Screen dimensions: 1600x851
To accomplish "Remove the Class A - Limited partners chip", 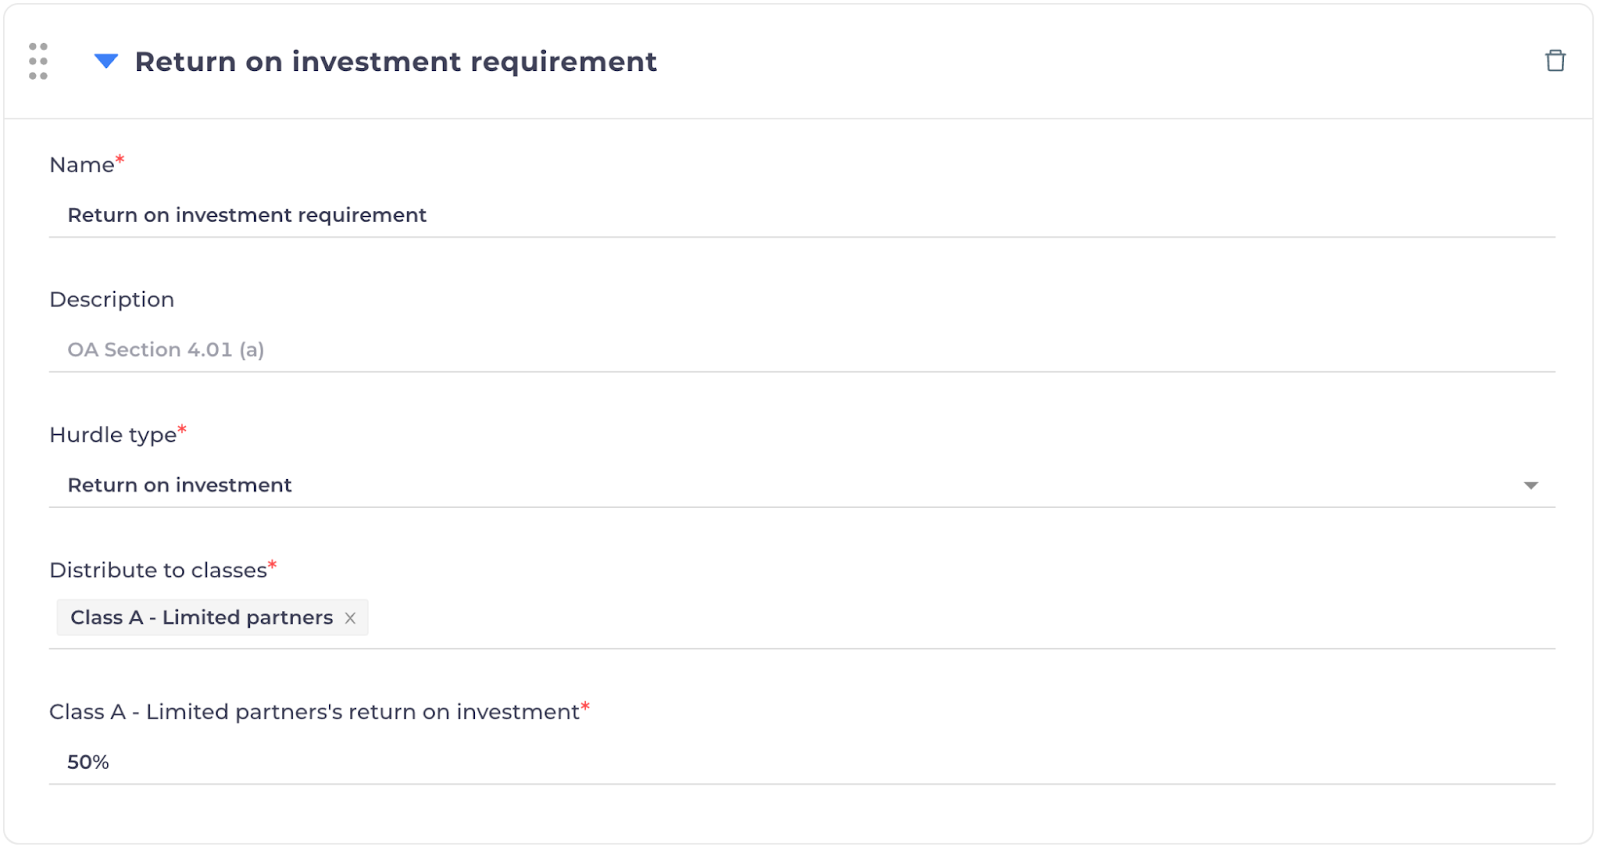I will coord(350,618).
